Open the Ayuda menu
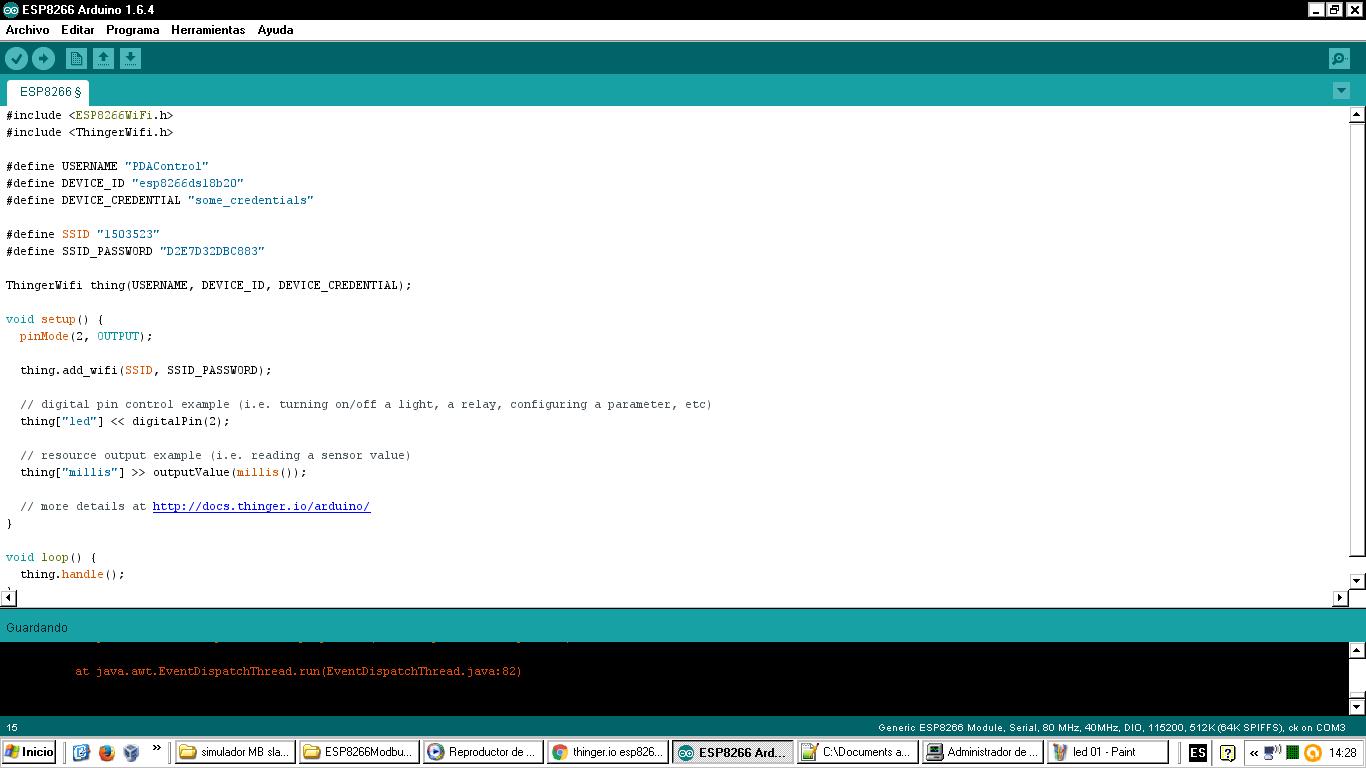This screenshot has width=1366, height=768. 275,30
